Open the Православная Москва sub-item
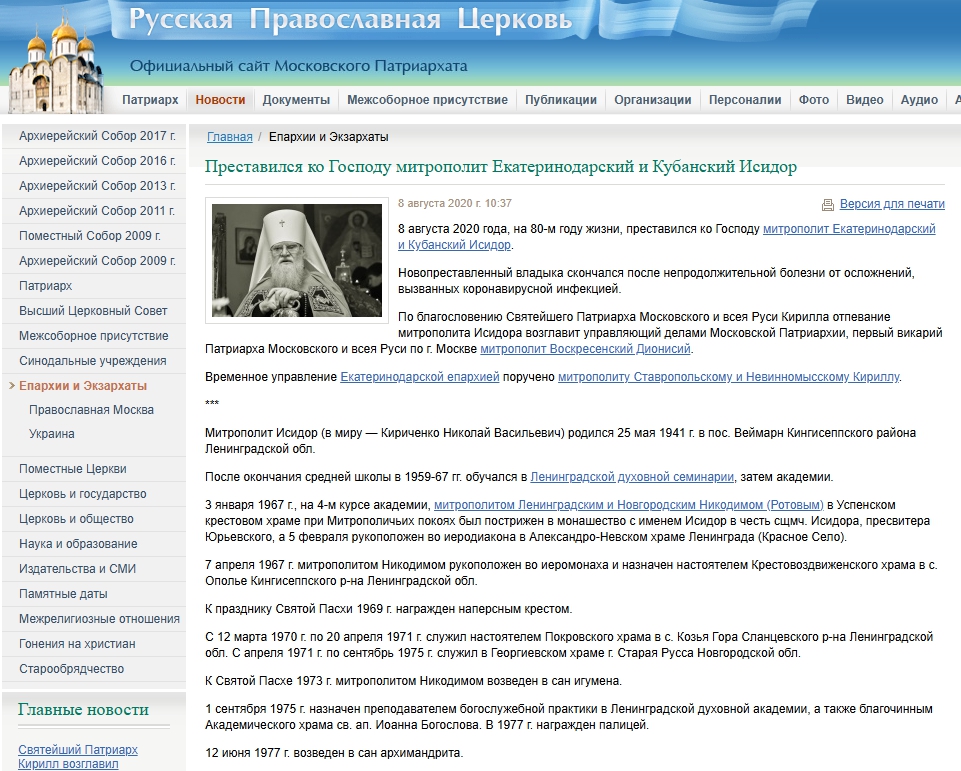961x771 pixels. [91, 410]
